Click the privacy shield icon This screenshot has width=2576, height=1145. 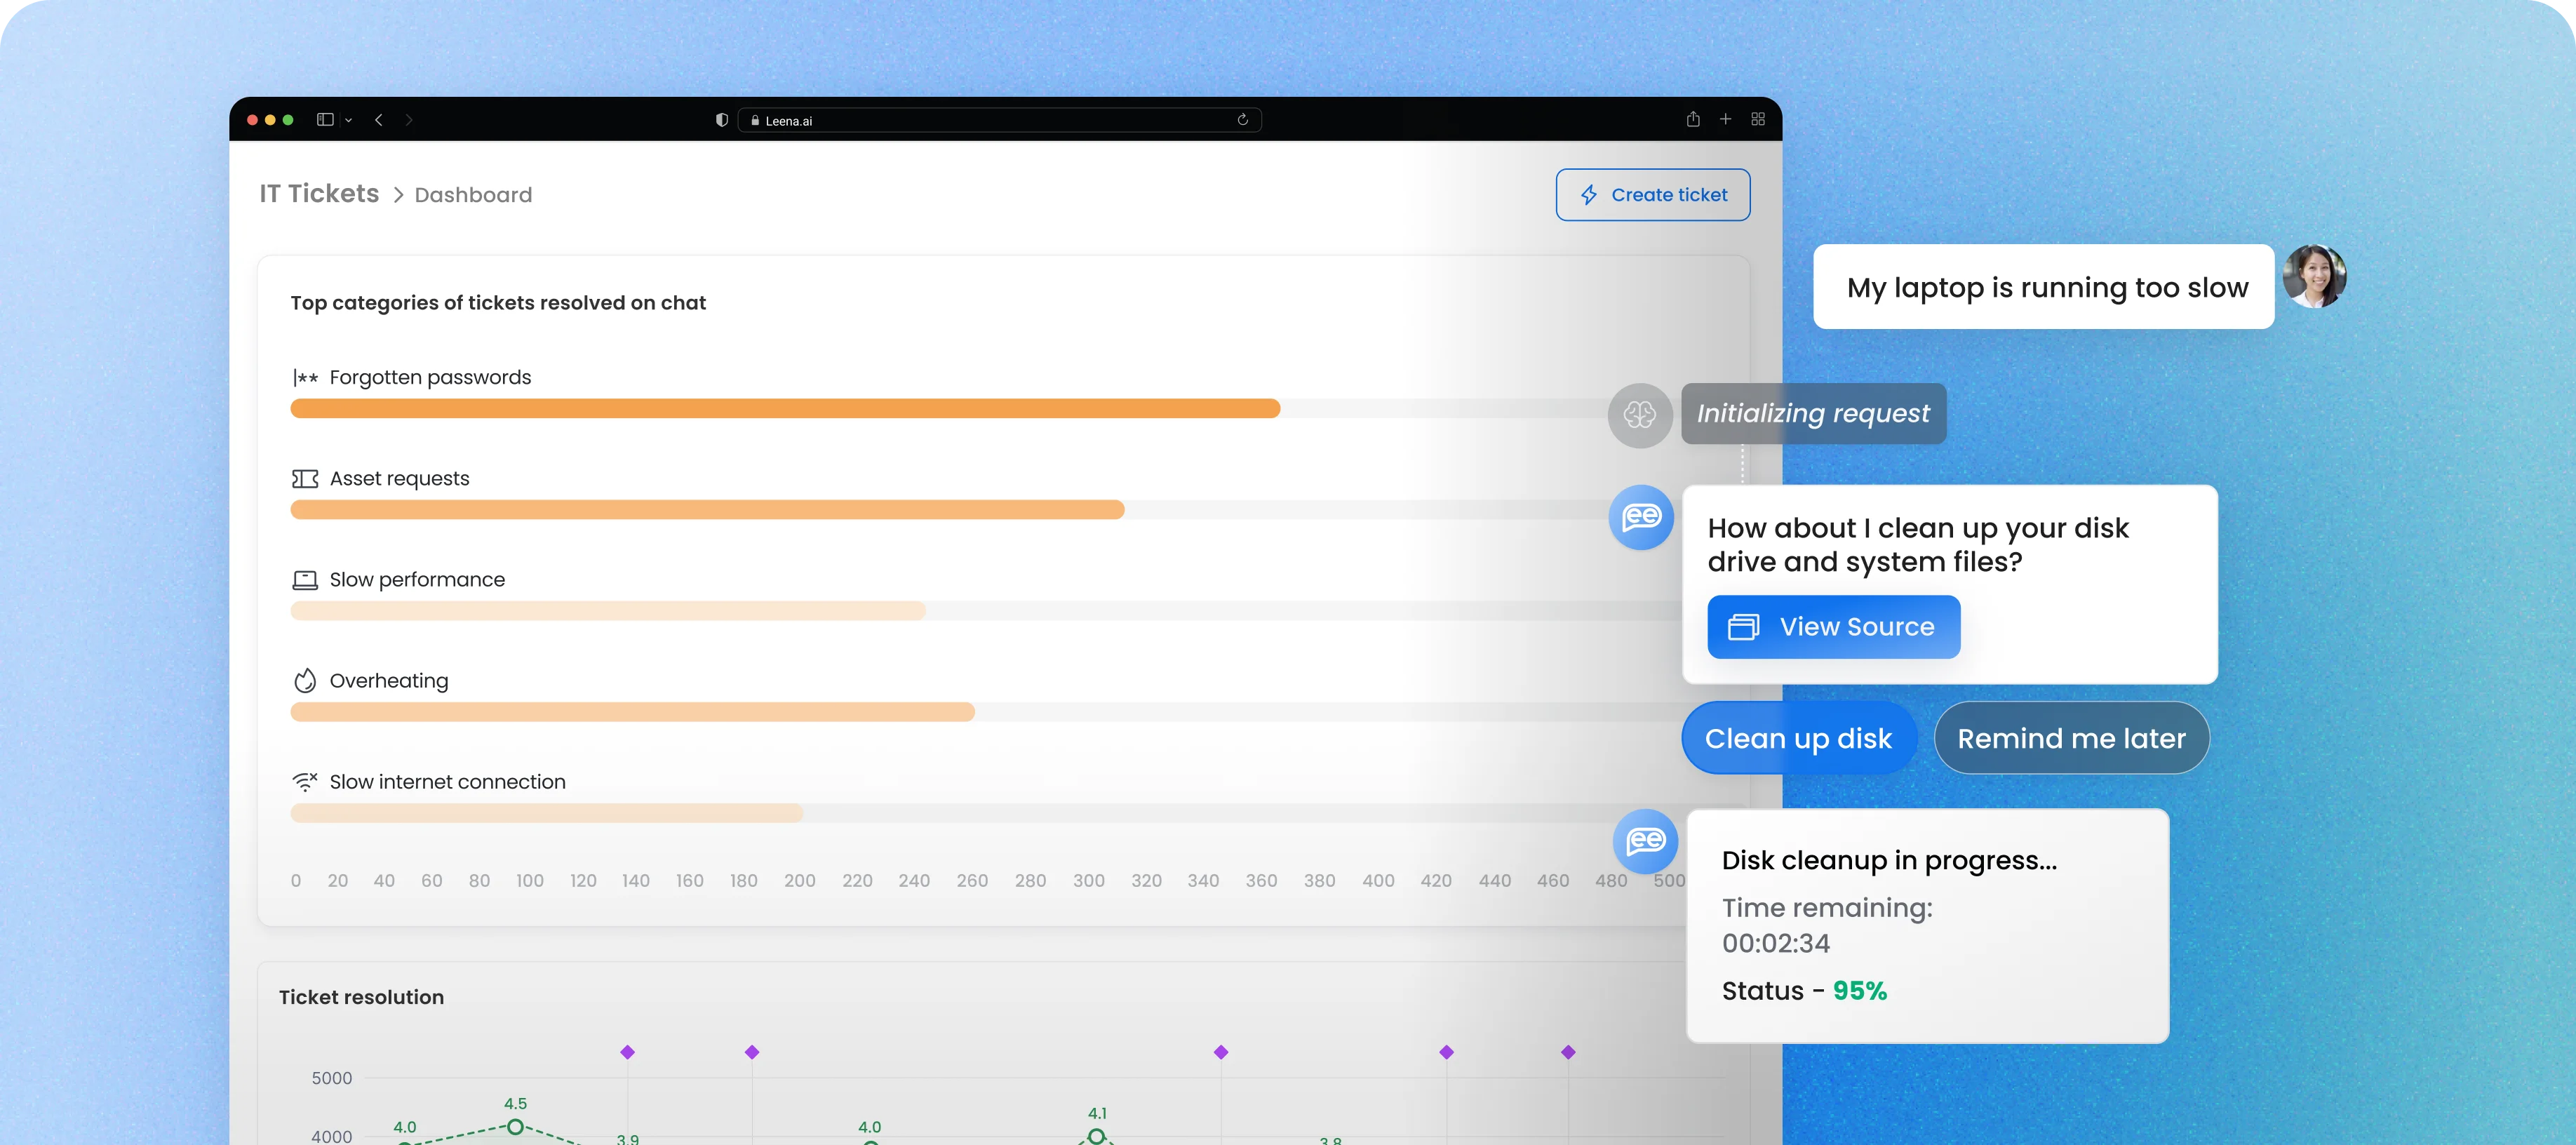pos(722,120)
